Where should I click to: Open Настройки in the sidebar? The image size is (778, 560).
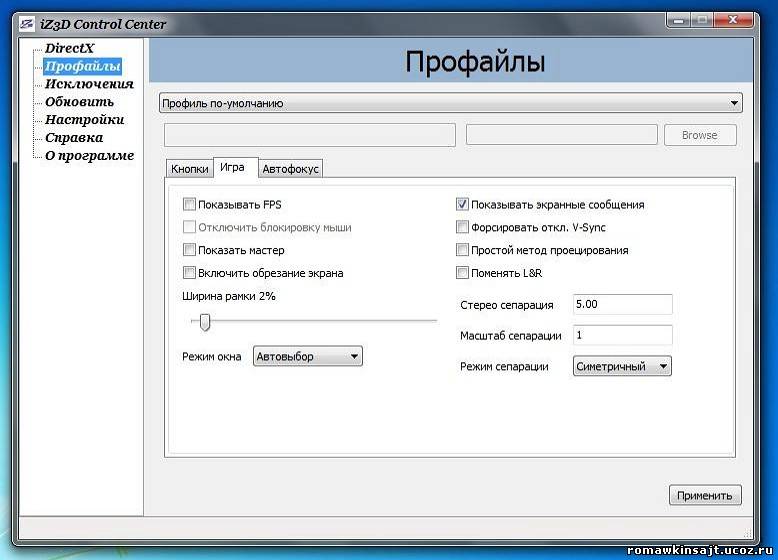point(84,120)
